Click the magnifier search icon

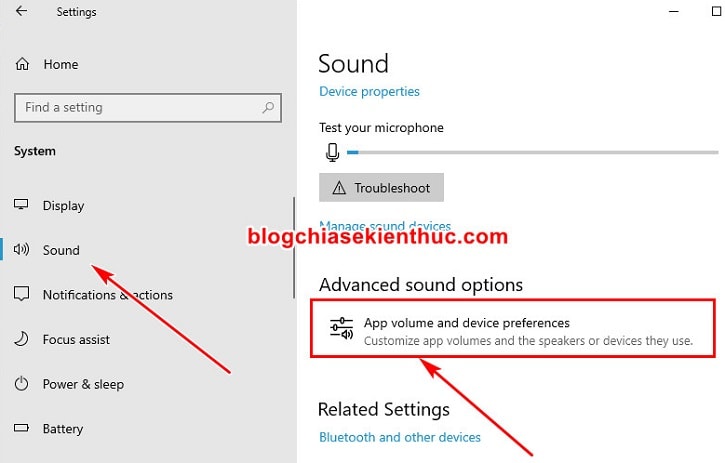(x=268, y=108)
